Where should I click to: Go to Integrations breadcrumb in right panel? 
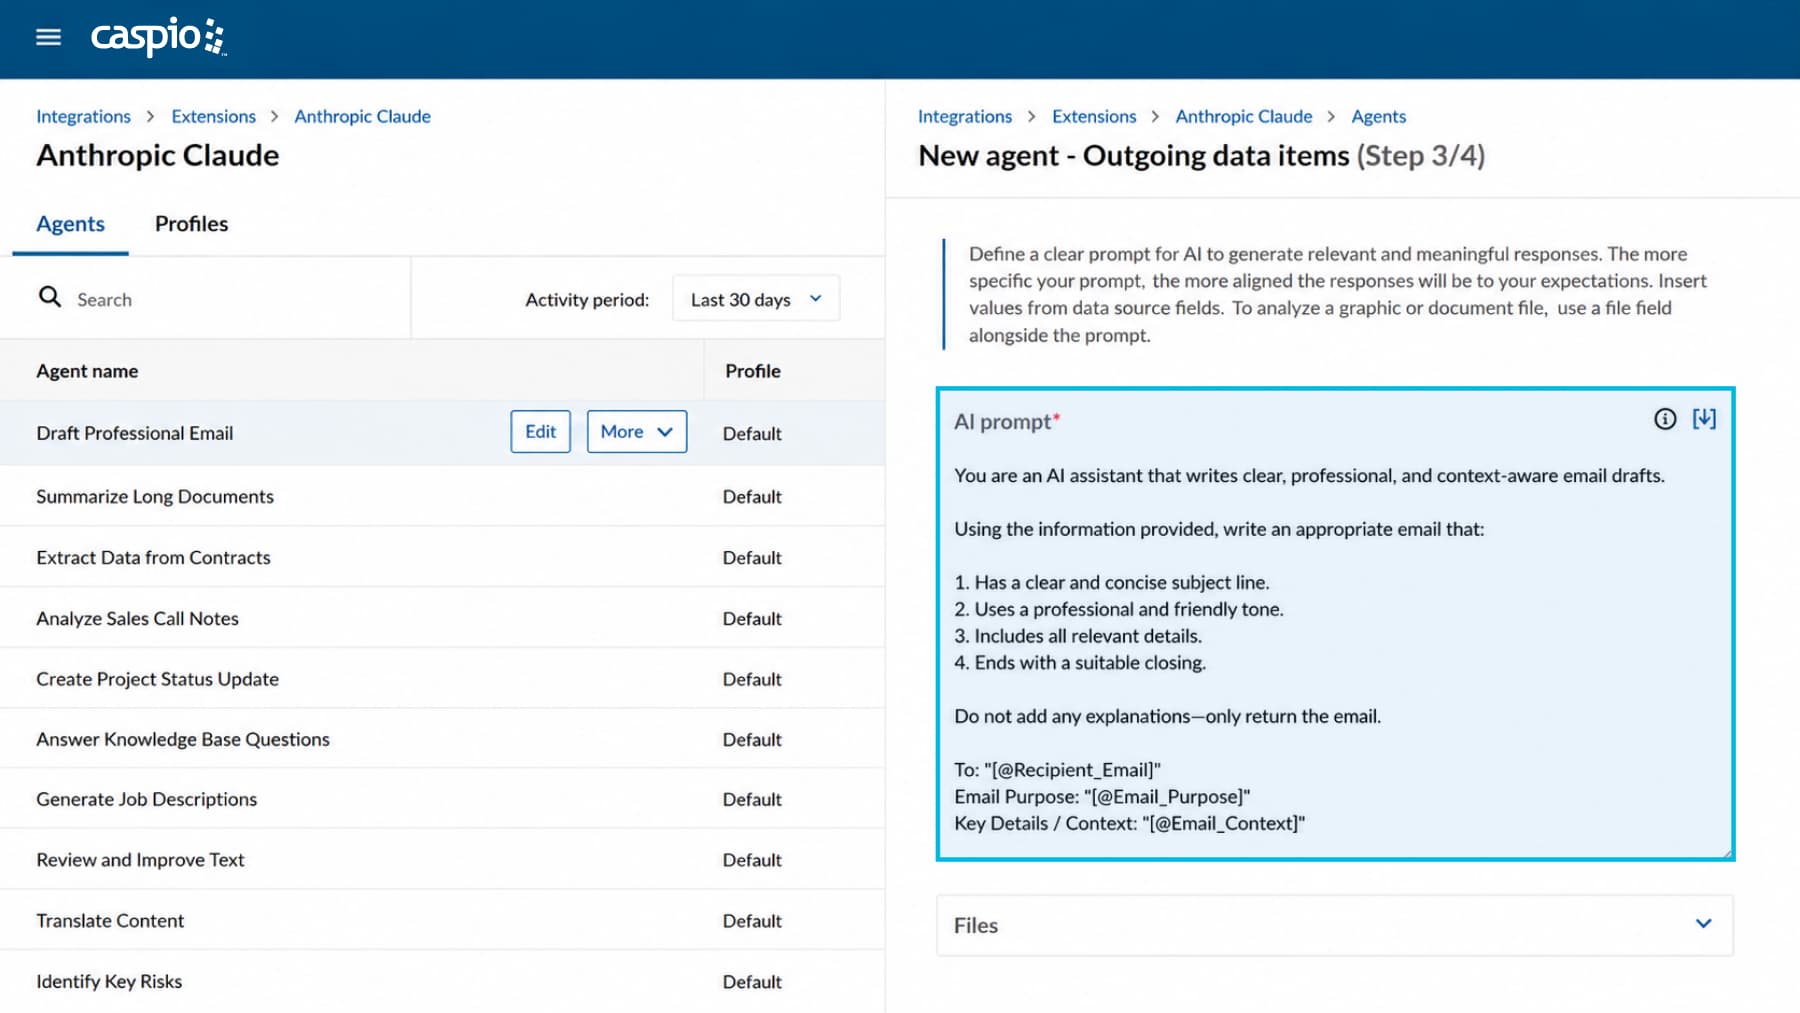[x=965, y=117]
